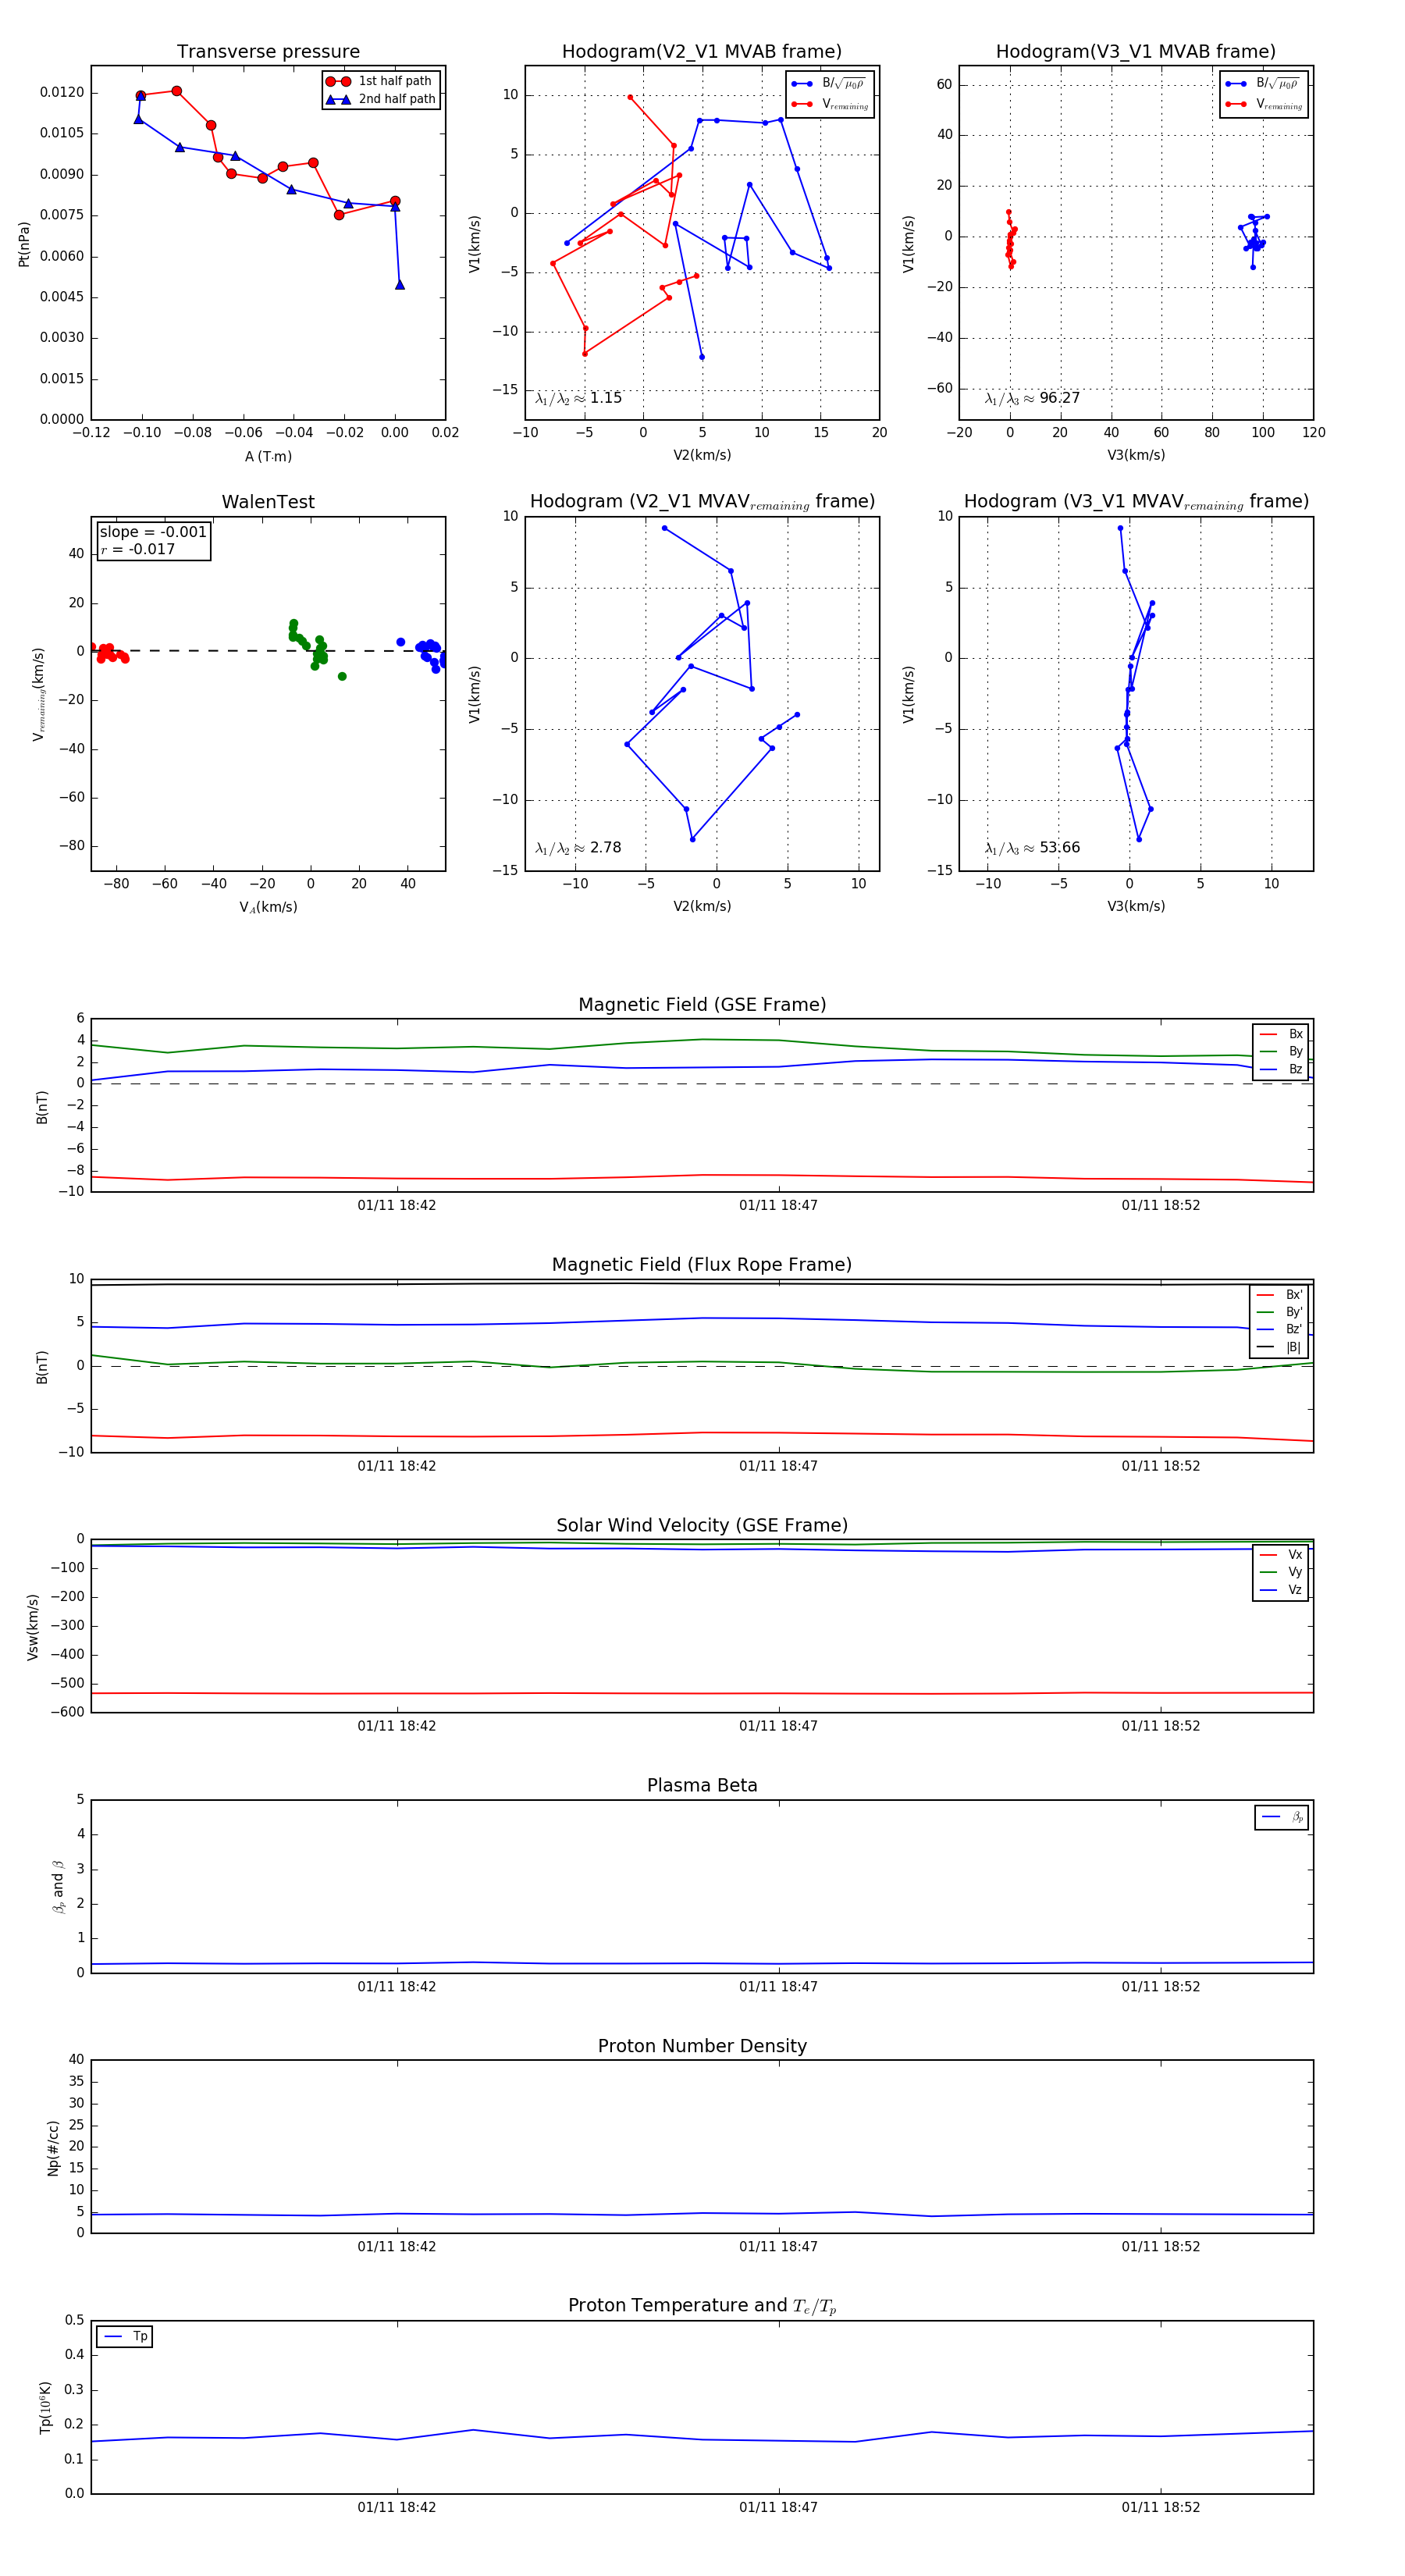This screenshot has width=1405, height=2576.
Task: Click the 'A (T·m)' x-axis label
Action: click(x=268, y=456)
